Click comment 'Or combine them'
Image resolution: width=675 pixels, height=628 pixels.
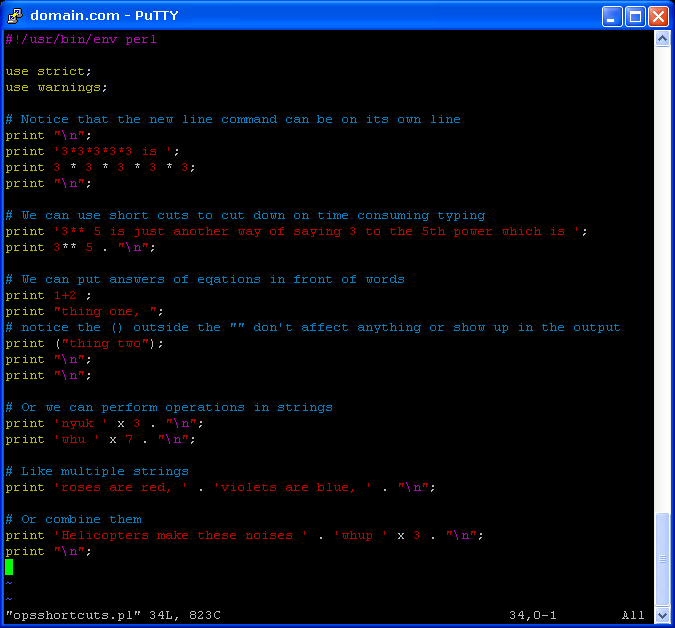point(73,520)
